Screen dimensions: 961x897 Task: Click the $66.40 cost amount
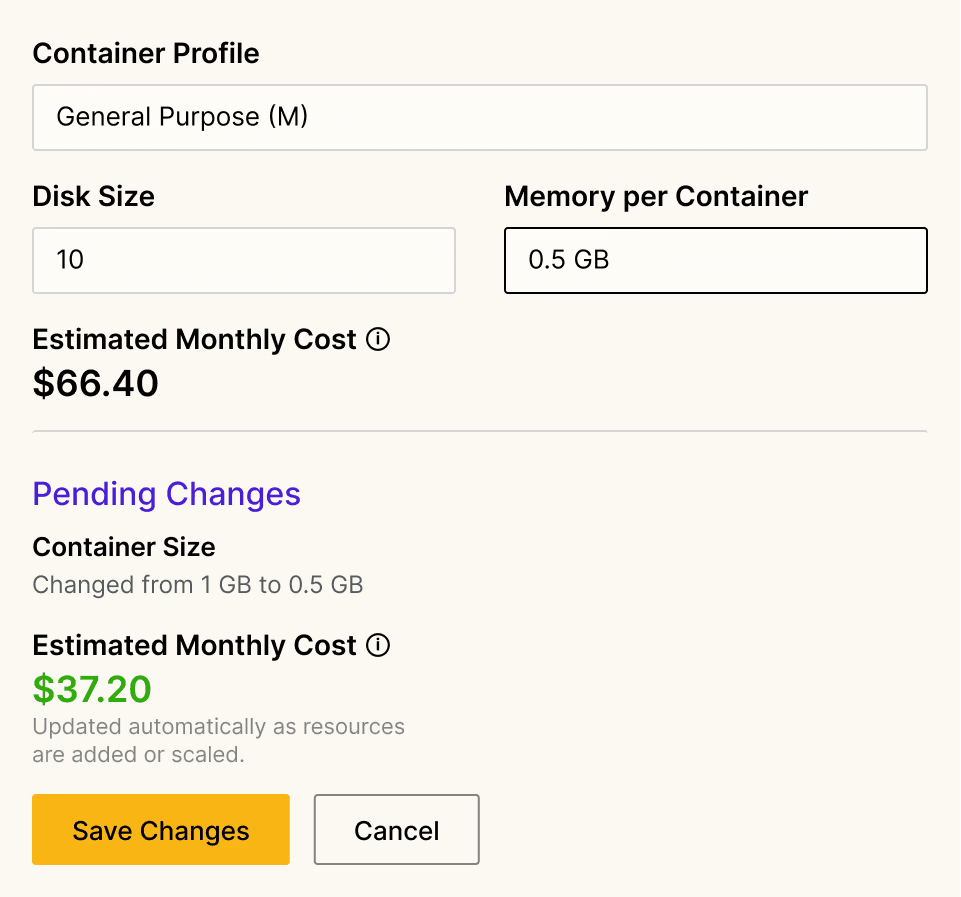(x=95, y=384)
